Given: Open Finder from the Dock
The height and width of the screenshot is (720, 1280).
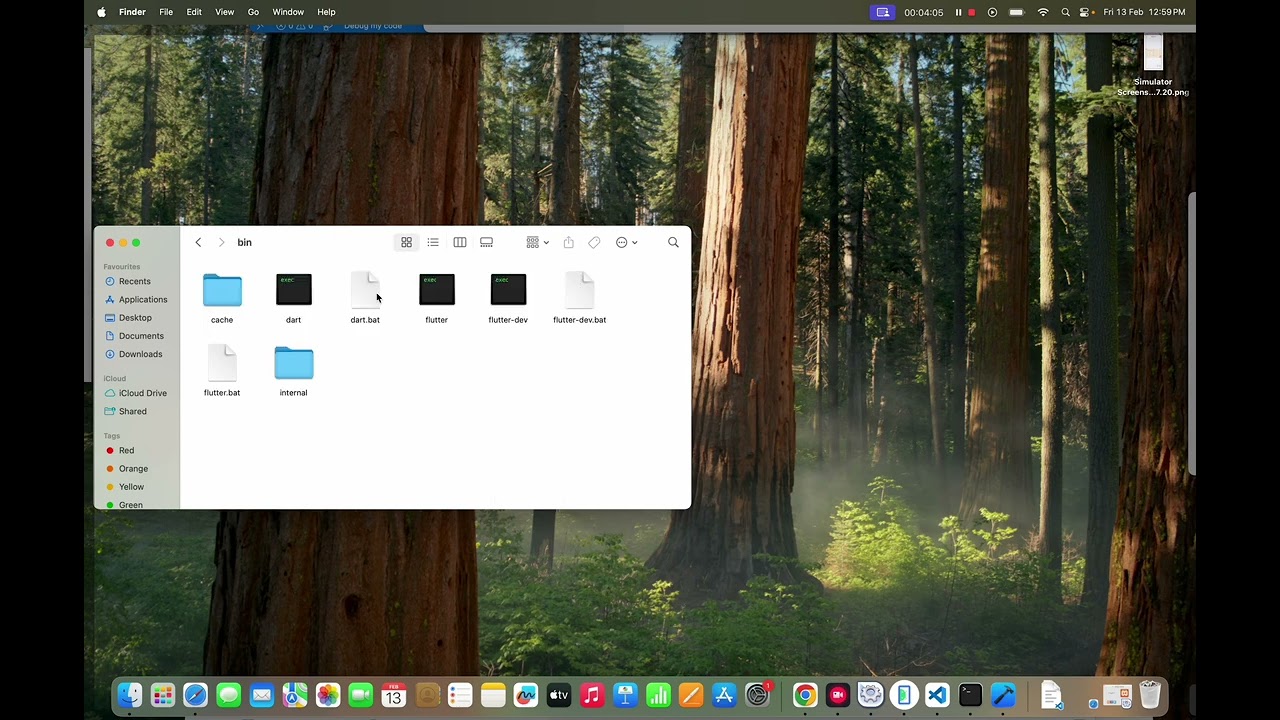Looking at the screenshot, I should tap(130, 695).
